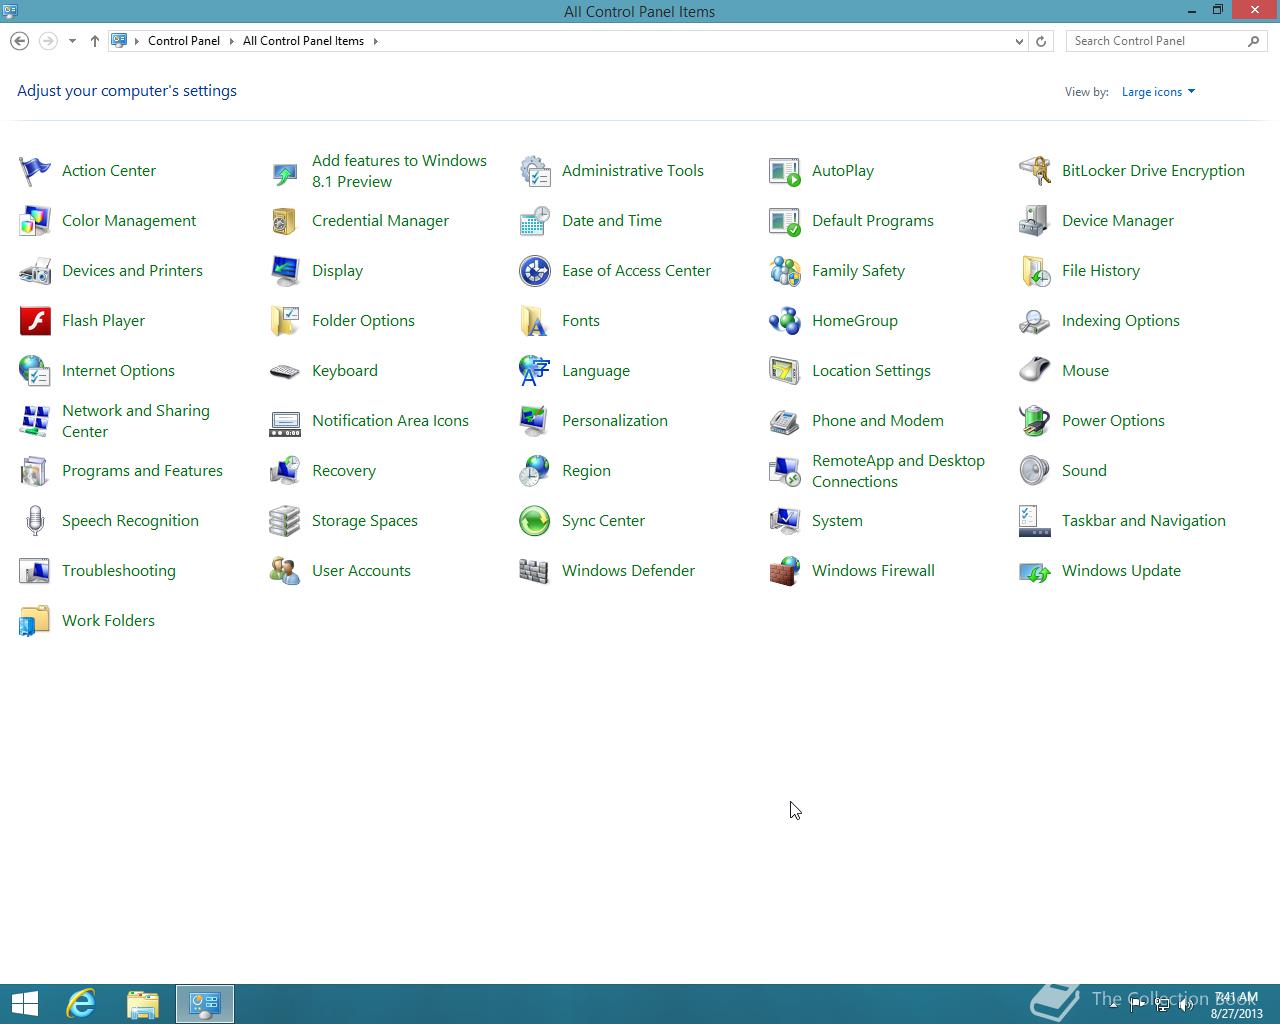Open the Recovery link
This screenshot has width=1280, height=1024.
click(x=344, y=471)
